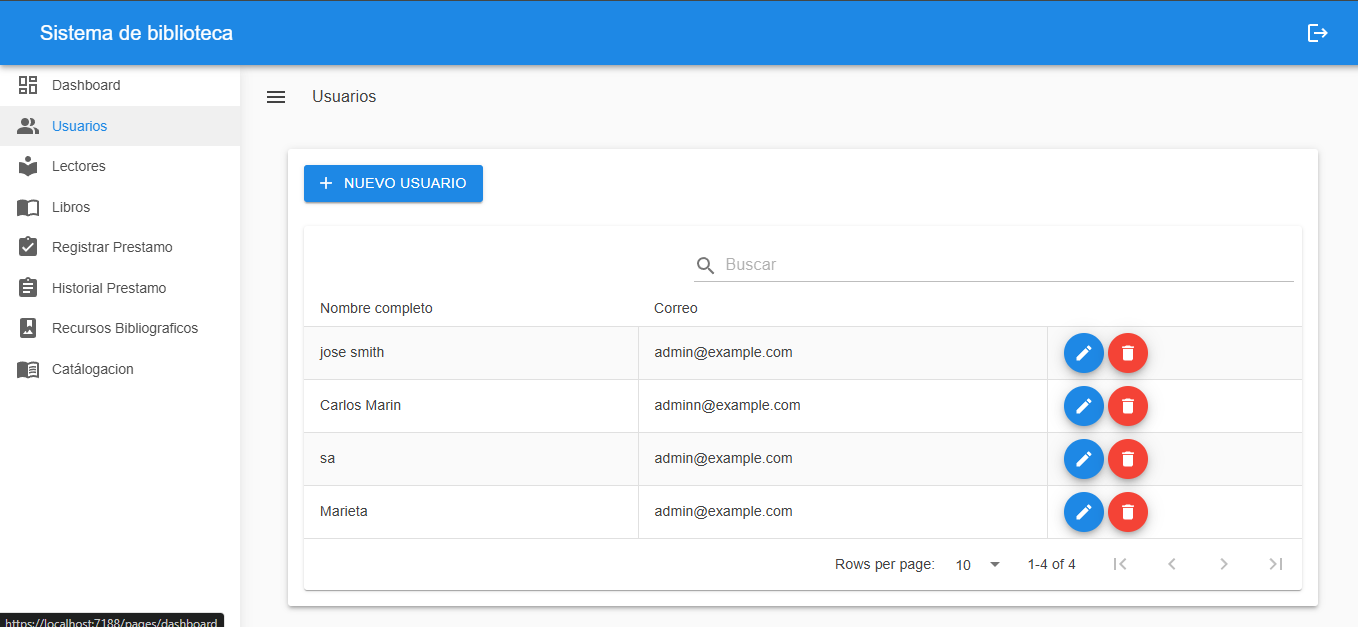The width and height of the screenshot is (1358, 627).
Task: Delete the Carlos Marin user row
Action: coord(1128,406)
